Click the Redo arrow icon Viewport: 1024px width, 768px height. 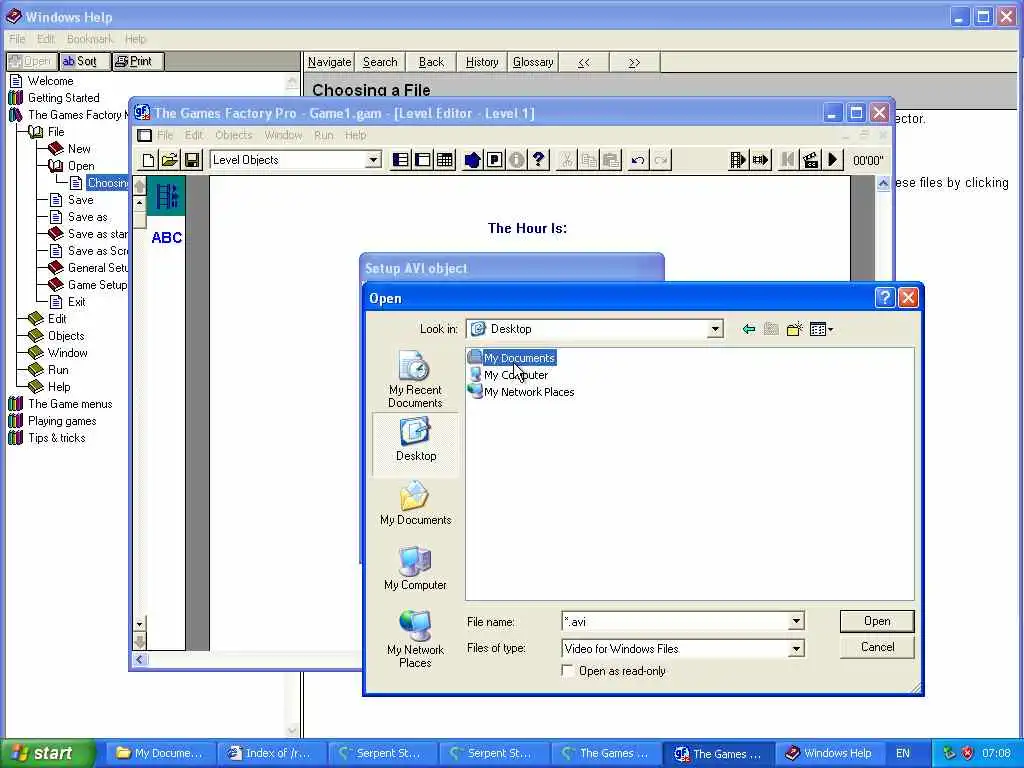coord(661,160)
